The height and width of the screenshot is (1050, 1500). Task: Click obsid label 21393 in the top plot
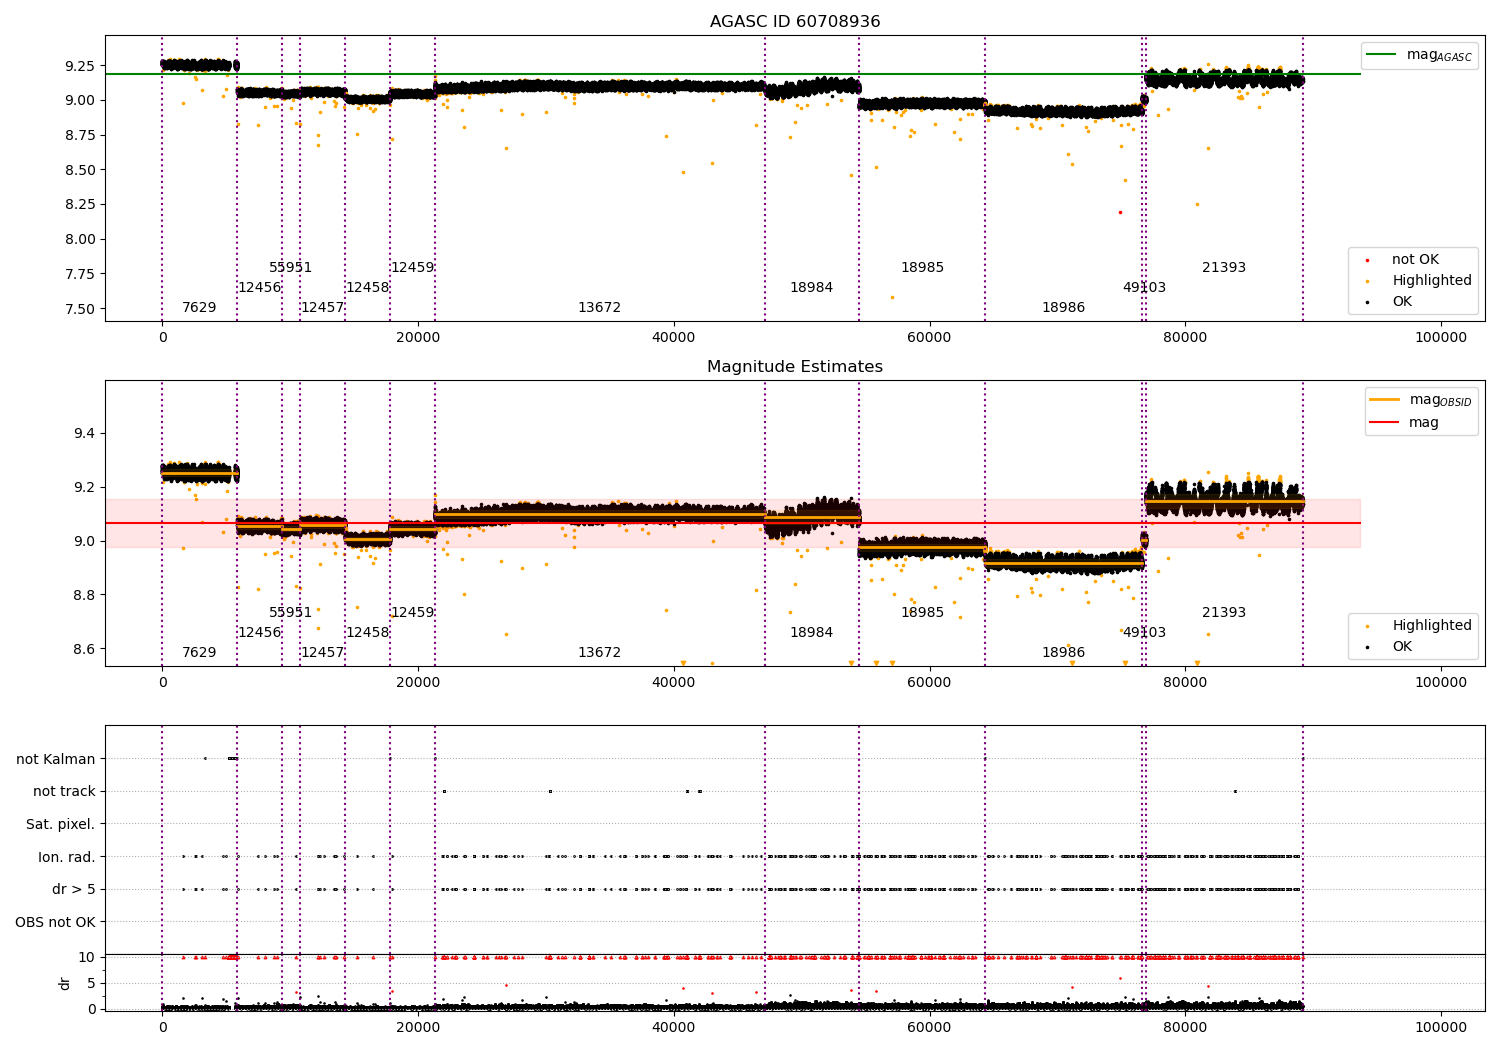click(1224, 268)
